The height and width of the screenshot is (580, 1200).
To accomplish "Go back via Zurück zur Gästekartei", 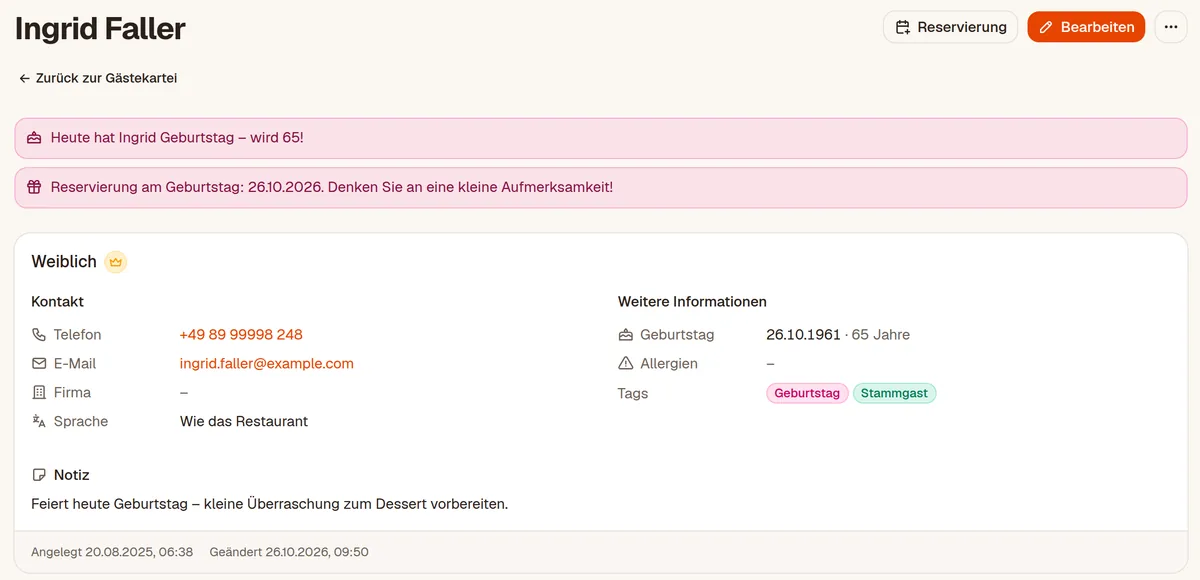I will [x=98, y=78].
